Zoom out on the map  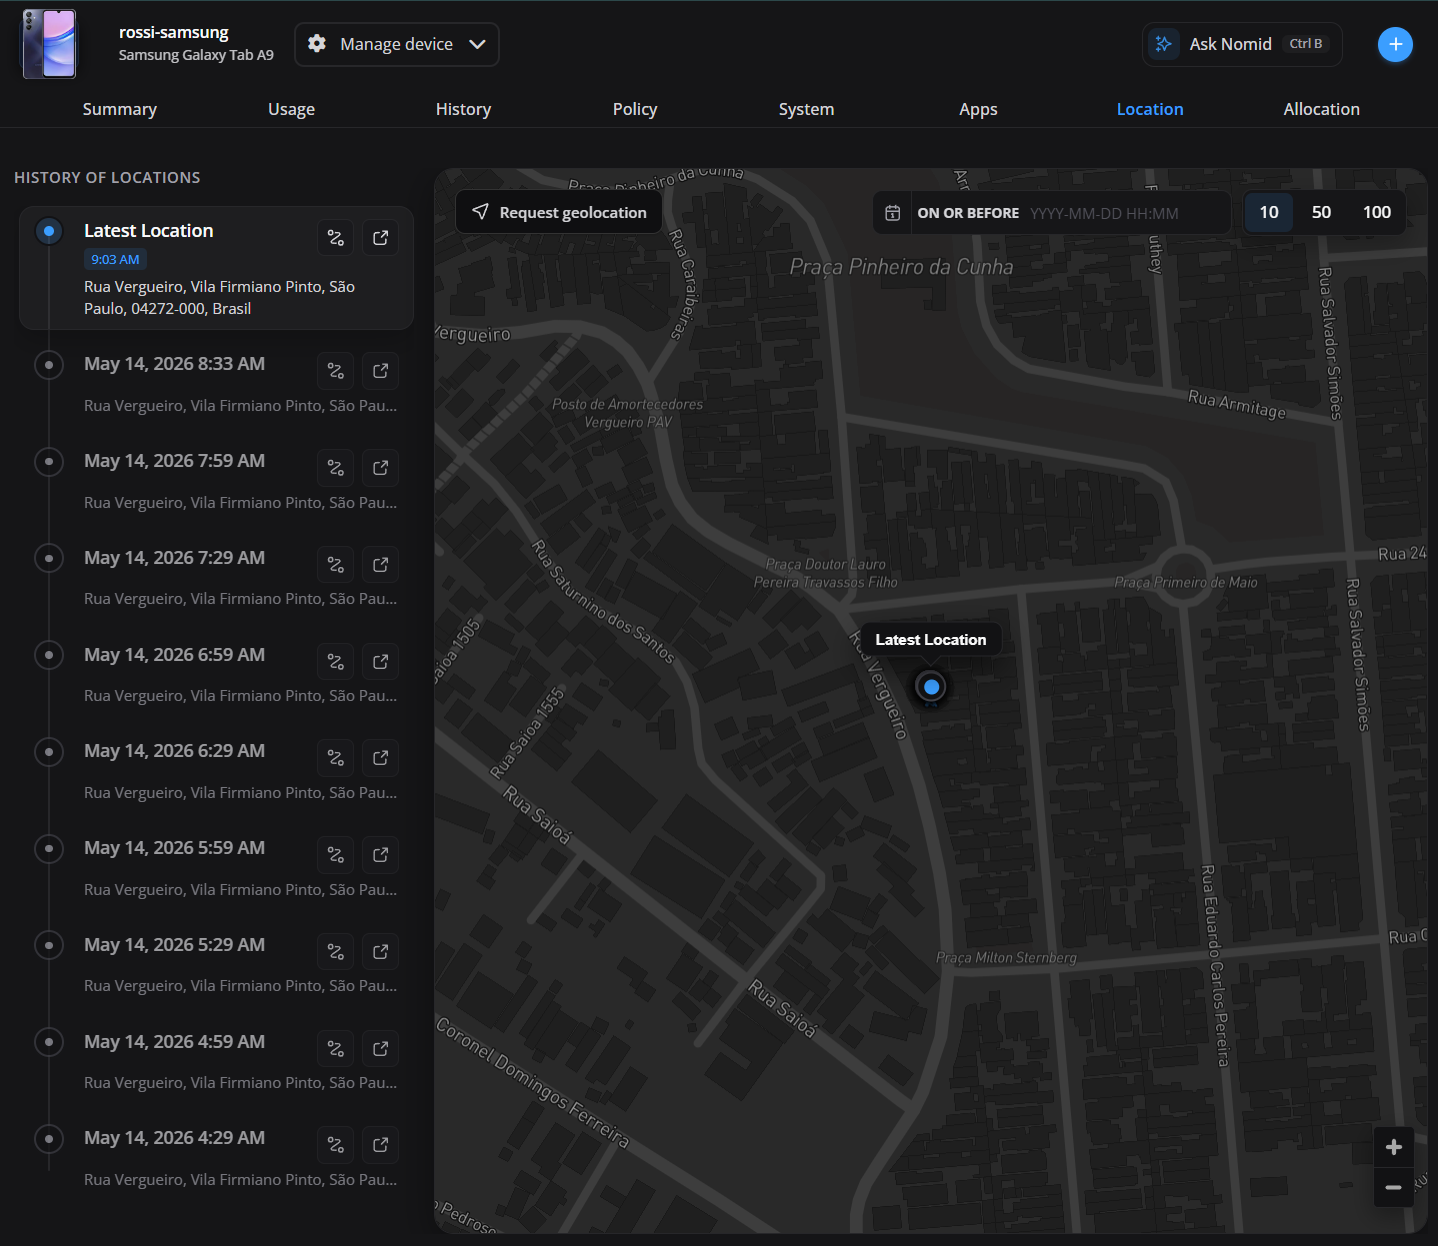[x=1394, y=1187]
